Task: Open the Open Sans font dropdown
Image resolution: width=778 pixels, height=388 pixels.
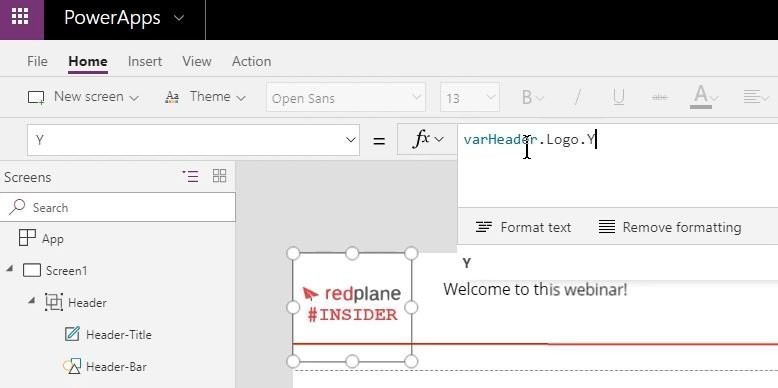Action: (346, 97)
